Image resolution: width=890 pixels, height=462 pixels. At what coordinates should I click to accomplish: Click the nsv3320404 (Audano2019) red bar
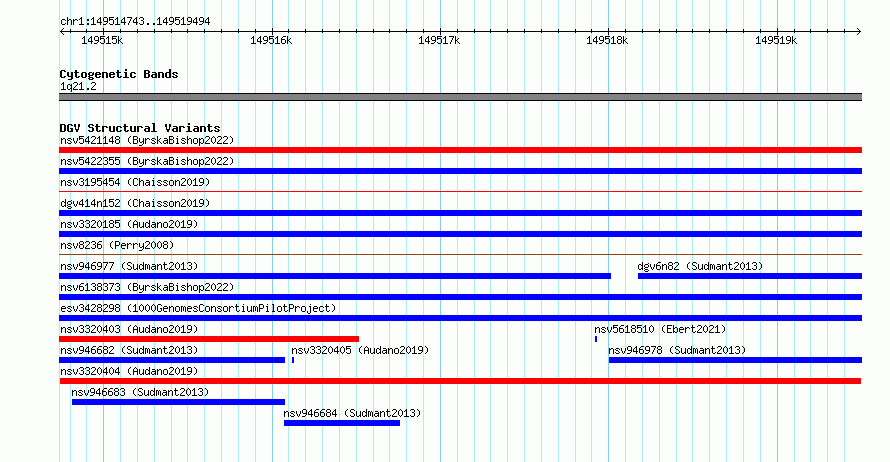460,381
